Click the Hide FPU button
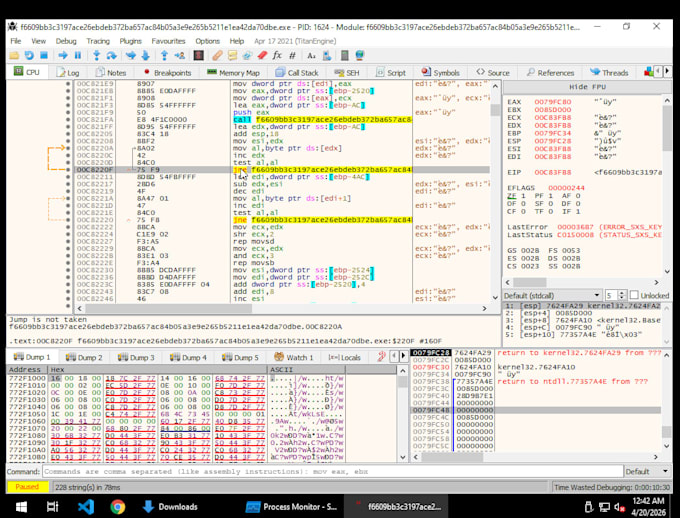 pyautogui.click(x=587, y=87)
